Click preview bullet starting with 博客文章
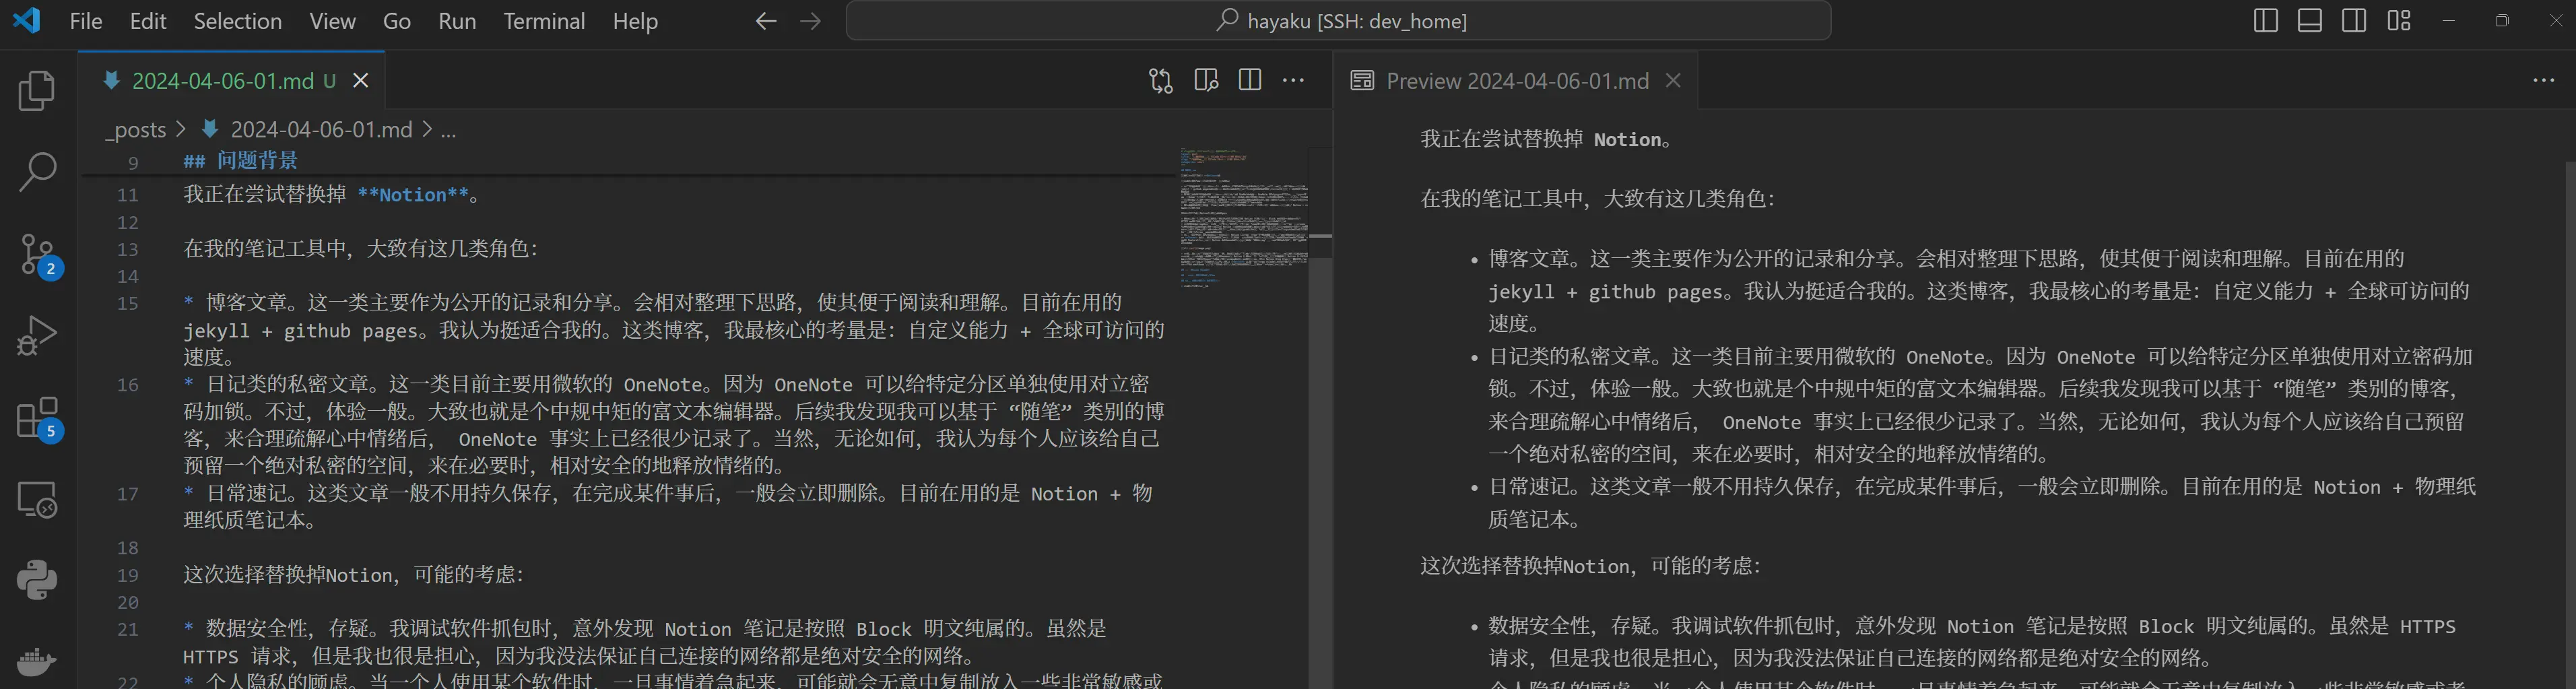The image size is (2576, 689). point(1980,291)
